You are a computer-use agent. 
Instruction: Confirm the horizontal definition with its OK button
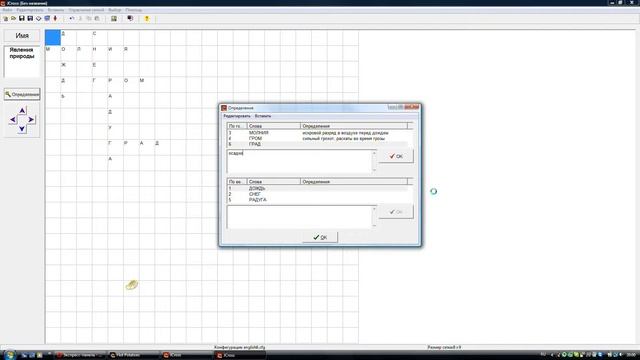[x=396, y=156]
